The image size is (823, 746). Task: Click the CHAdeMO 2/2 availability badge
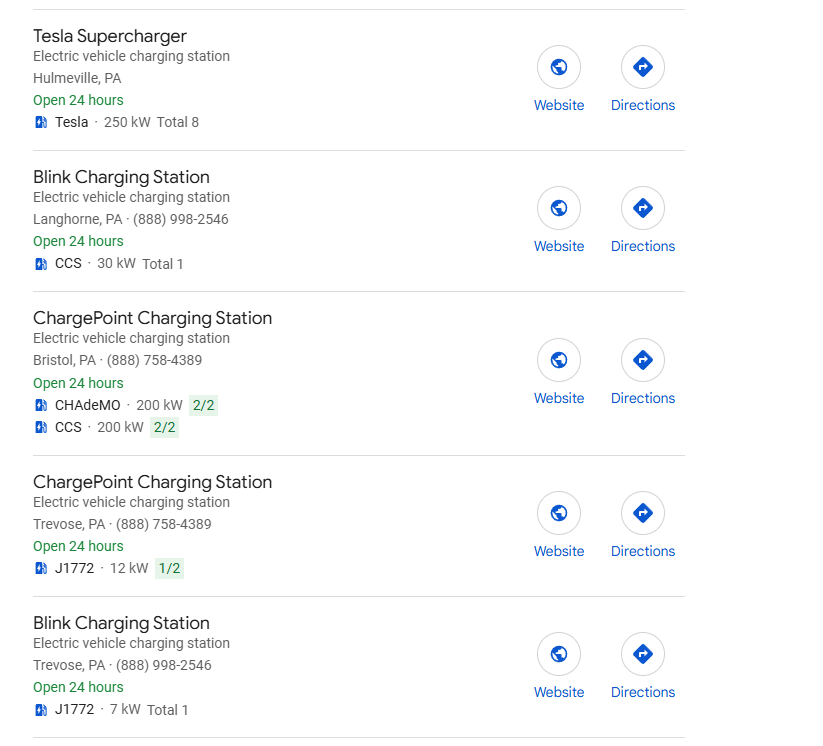203,405
